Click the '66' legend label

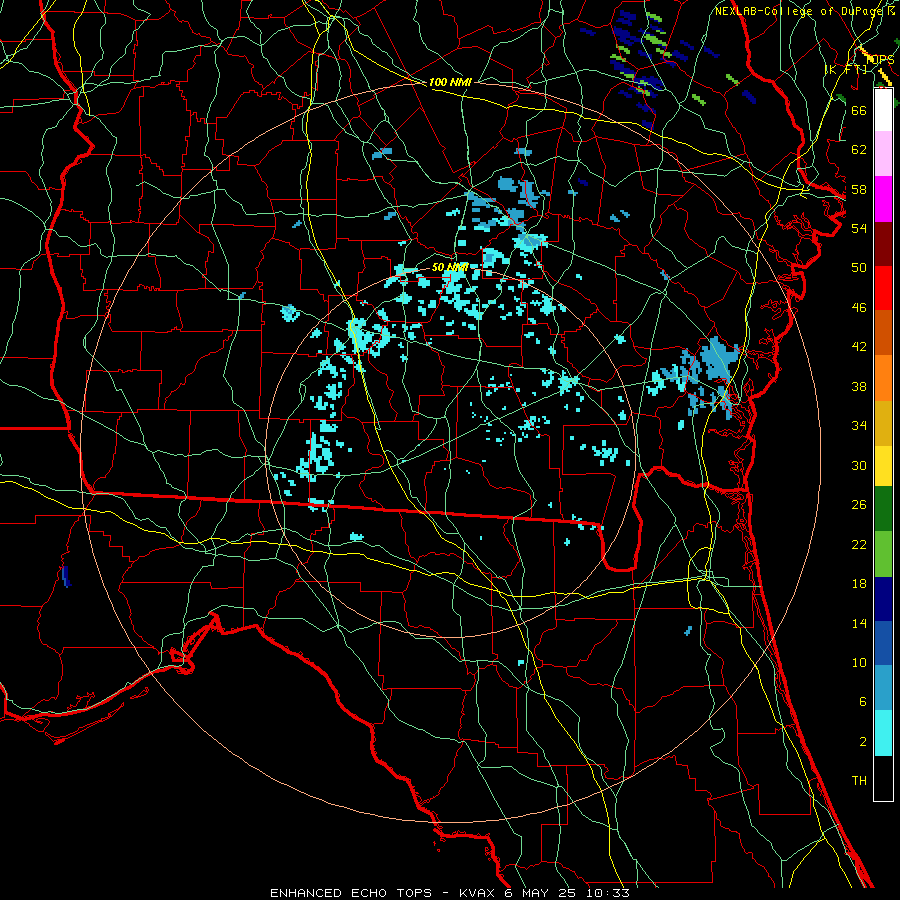tap(859, 110)
